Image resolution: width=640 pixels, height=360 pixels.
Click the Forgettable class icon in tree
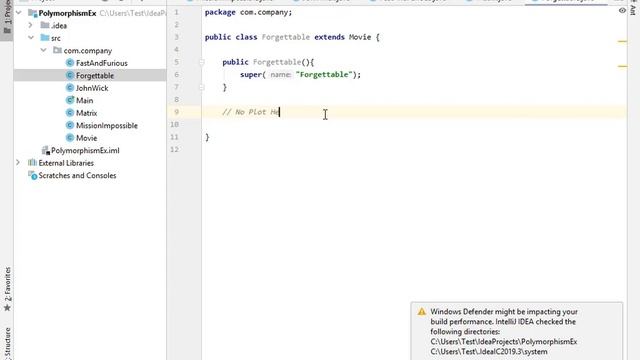(70, 76)
